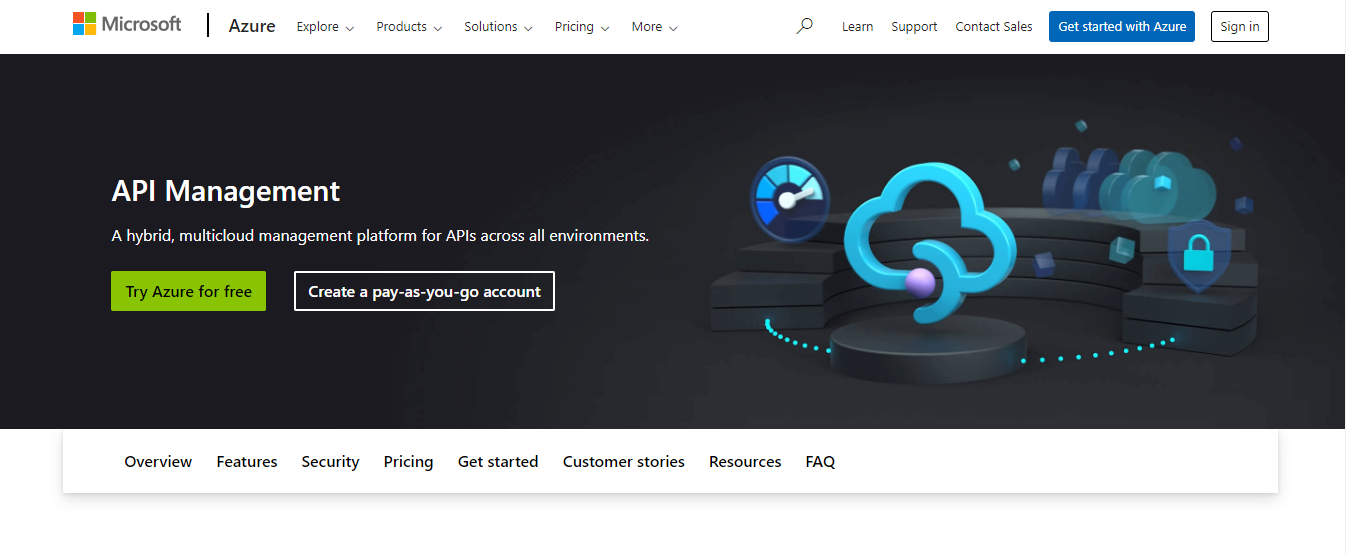Click the hybrid multicloud management description text

pyautogui.click(x=380, y=236)
